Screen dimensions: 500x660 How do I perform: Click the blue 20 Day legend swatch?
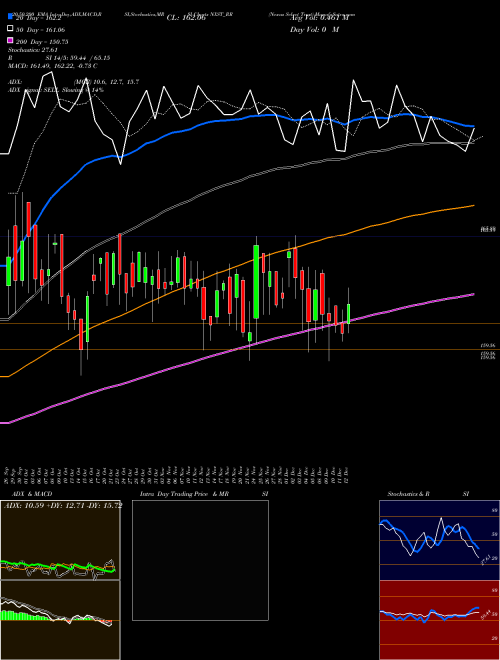pos(10,17)
